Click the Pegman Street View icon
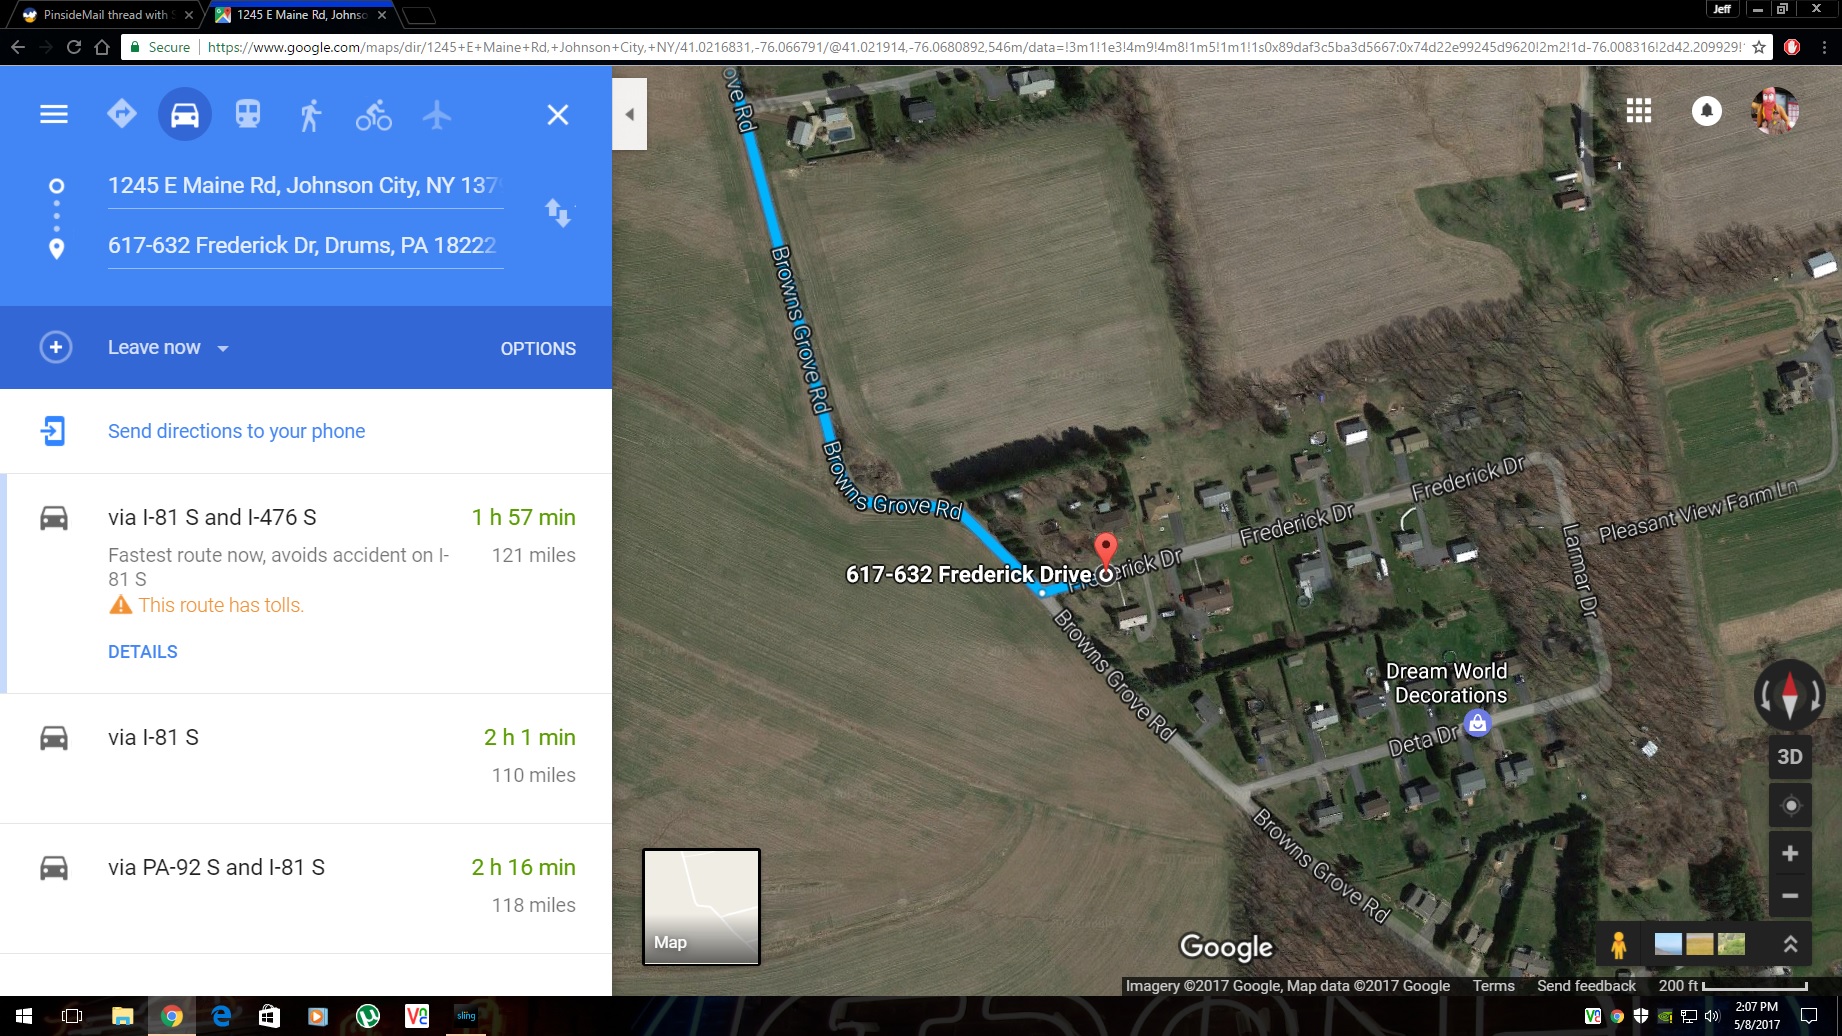1842x1036 pixels. coord(1618,944)
